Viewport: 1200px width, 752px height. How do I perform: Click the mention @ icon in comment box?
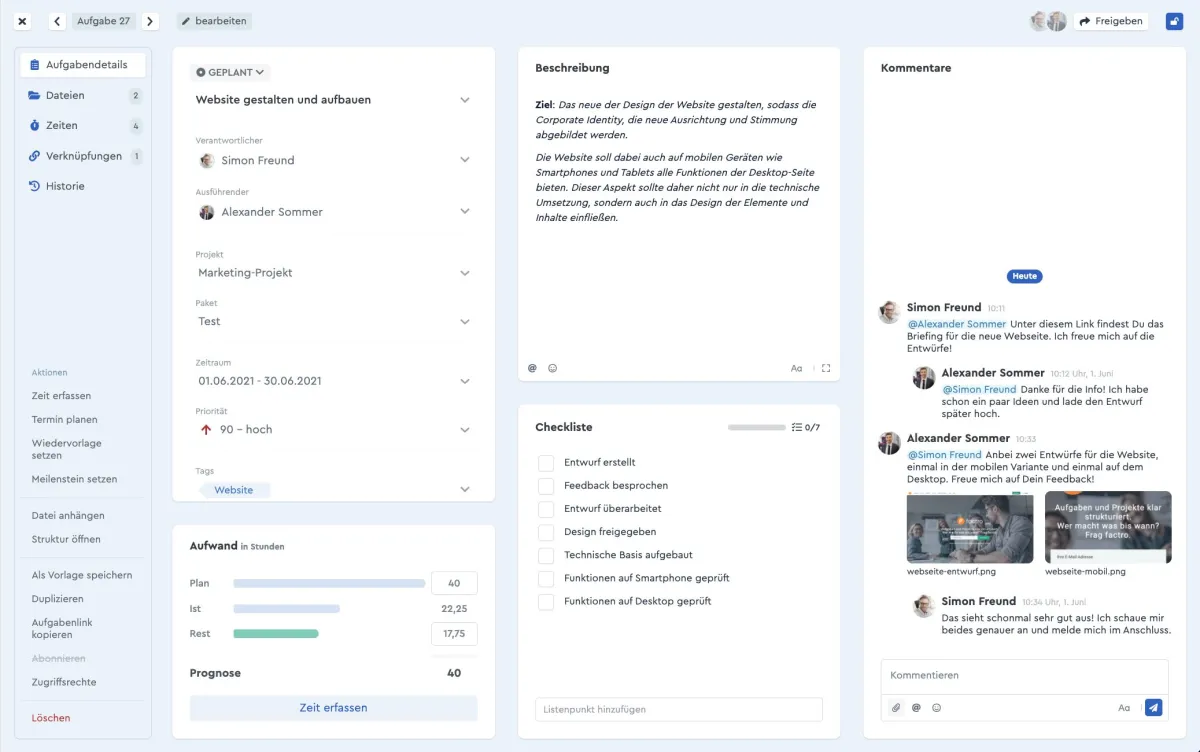pos(916,708)
